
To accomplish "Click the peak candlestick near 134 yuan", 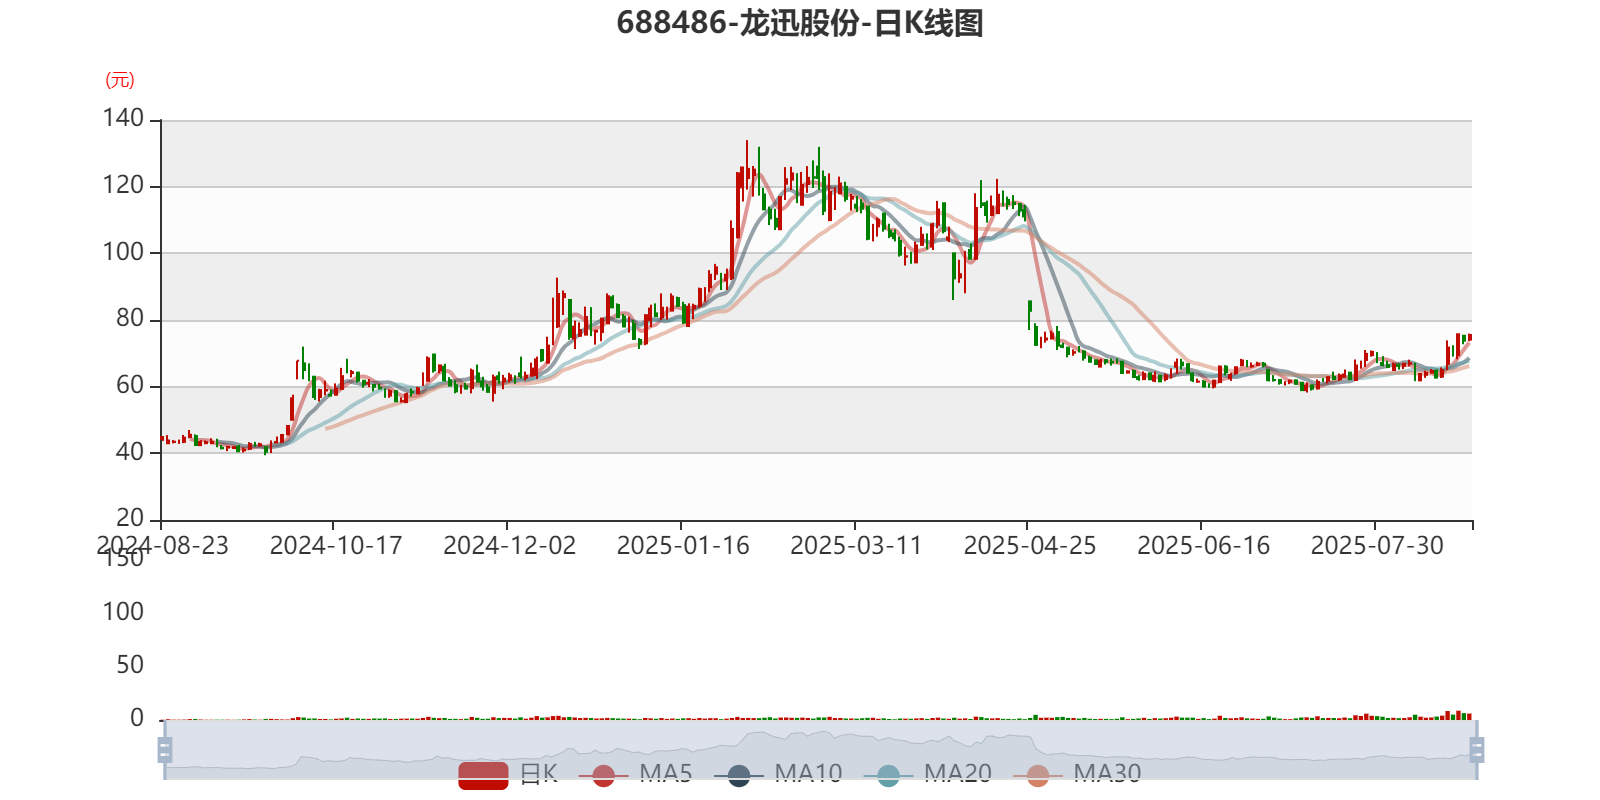I will coord(746,165).
